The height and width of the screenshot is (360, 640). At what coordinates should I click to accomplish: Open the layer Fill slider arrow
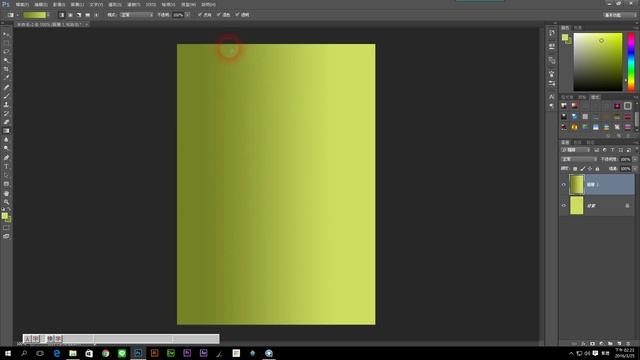point(635,169)
